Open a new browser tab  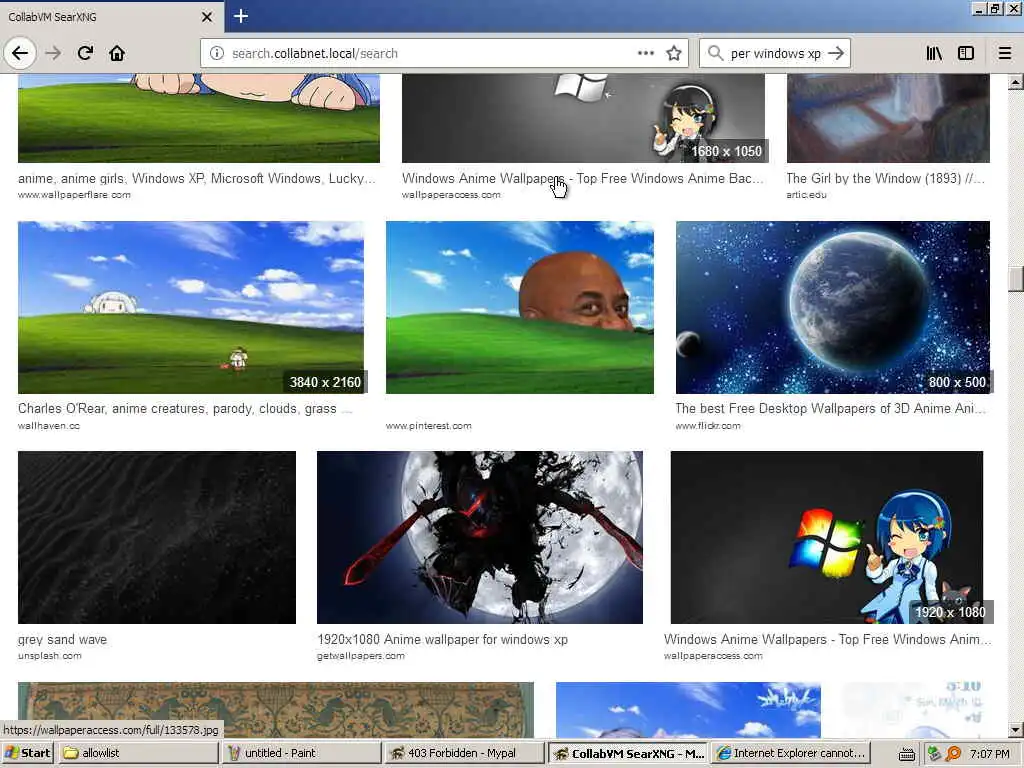point(241,16)
